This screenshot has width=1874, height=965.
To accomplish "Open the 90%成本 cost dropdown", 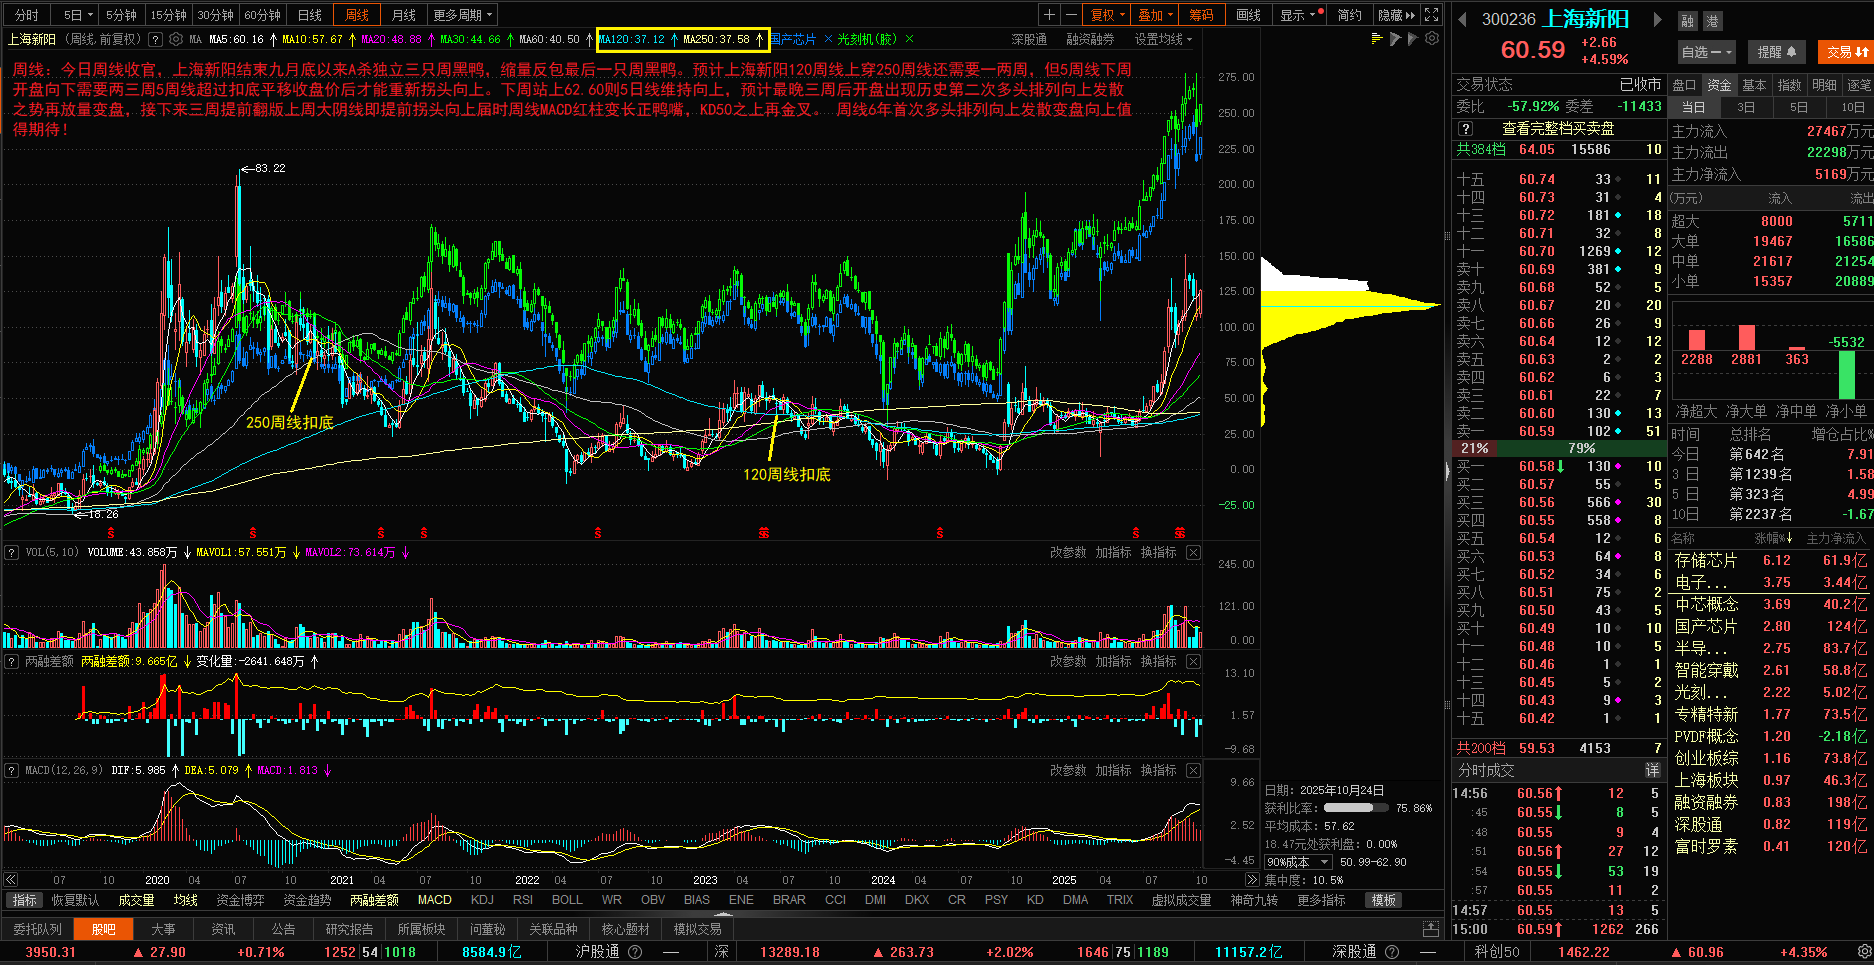I will click(x=1298, y=862).
